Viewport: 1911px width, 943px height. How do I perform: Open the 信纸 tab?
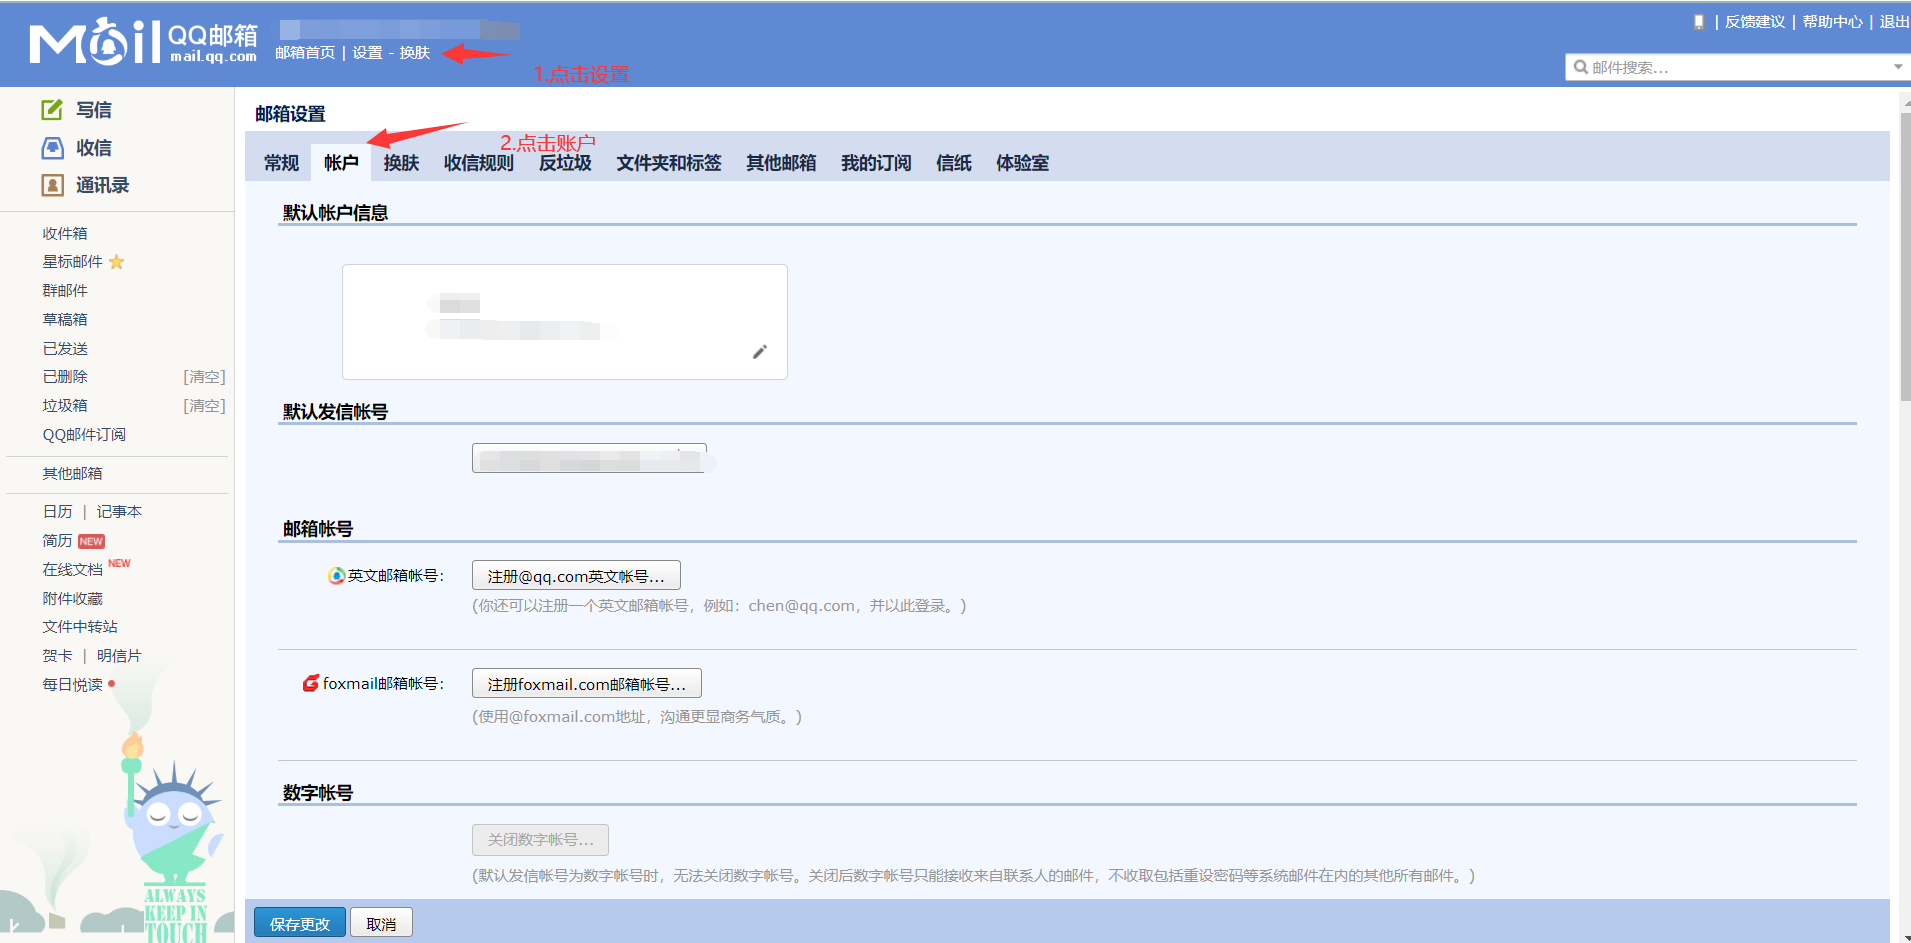pyautogui.click(x=954, y=163)
